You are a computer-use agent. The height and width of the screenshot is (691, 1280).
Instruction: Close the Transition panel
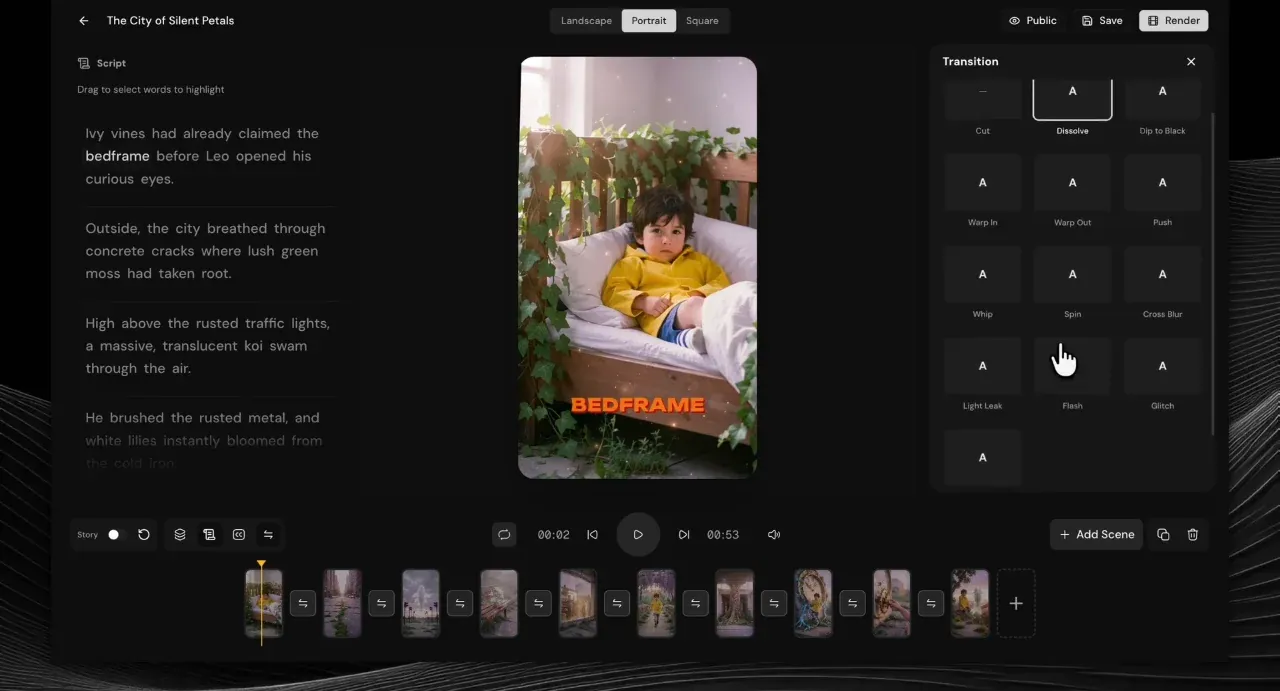(x=1191, y=62)
